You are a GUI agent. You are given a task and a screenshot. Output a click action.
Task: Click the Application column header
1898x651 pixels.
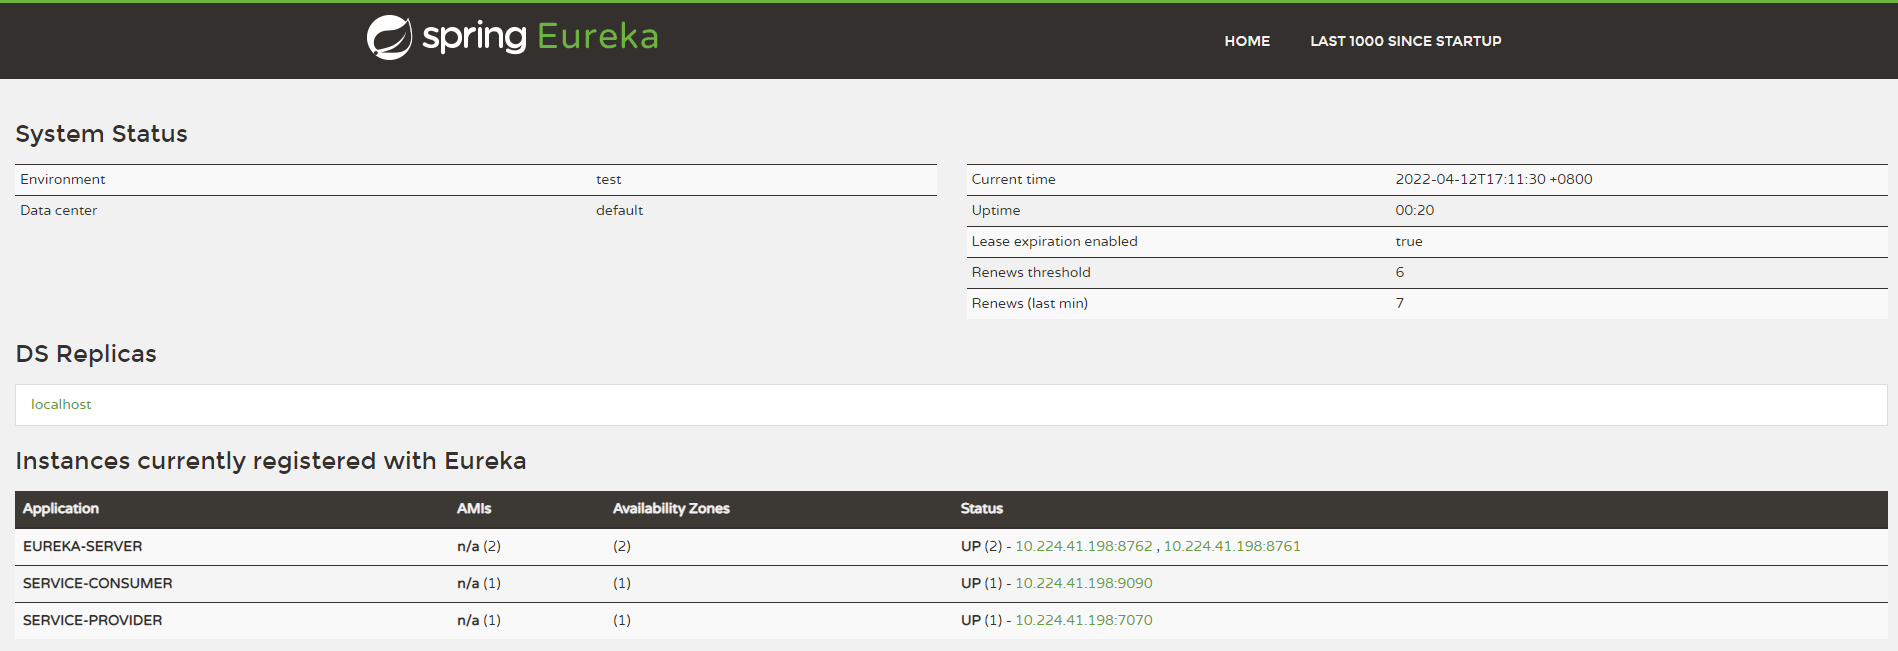click(61, 508)
